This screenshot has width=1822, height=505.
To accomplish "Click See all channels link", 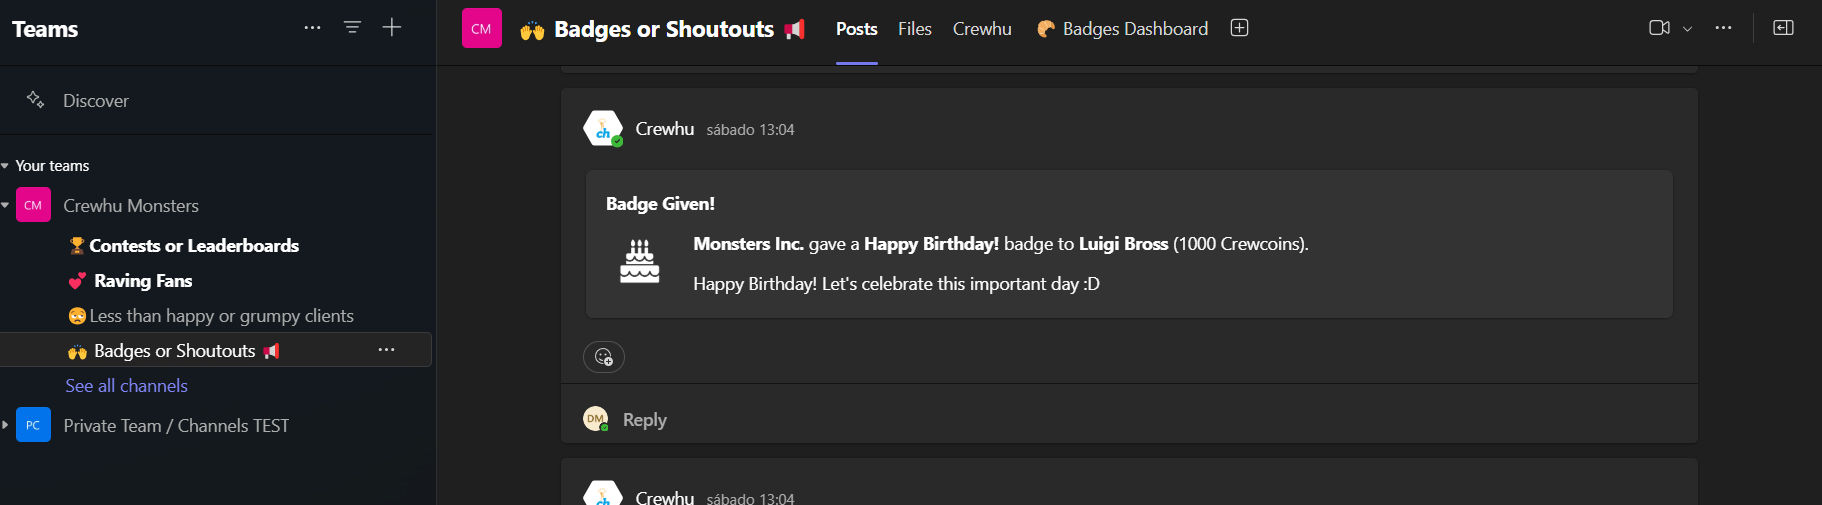I will click(126, 385).
